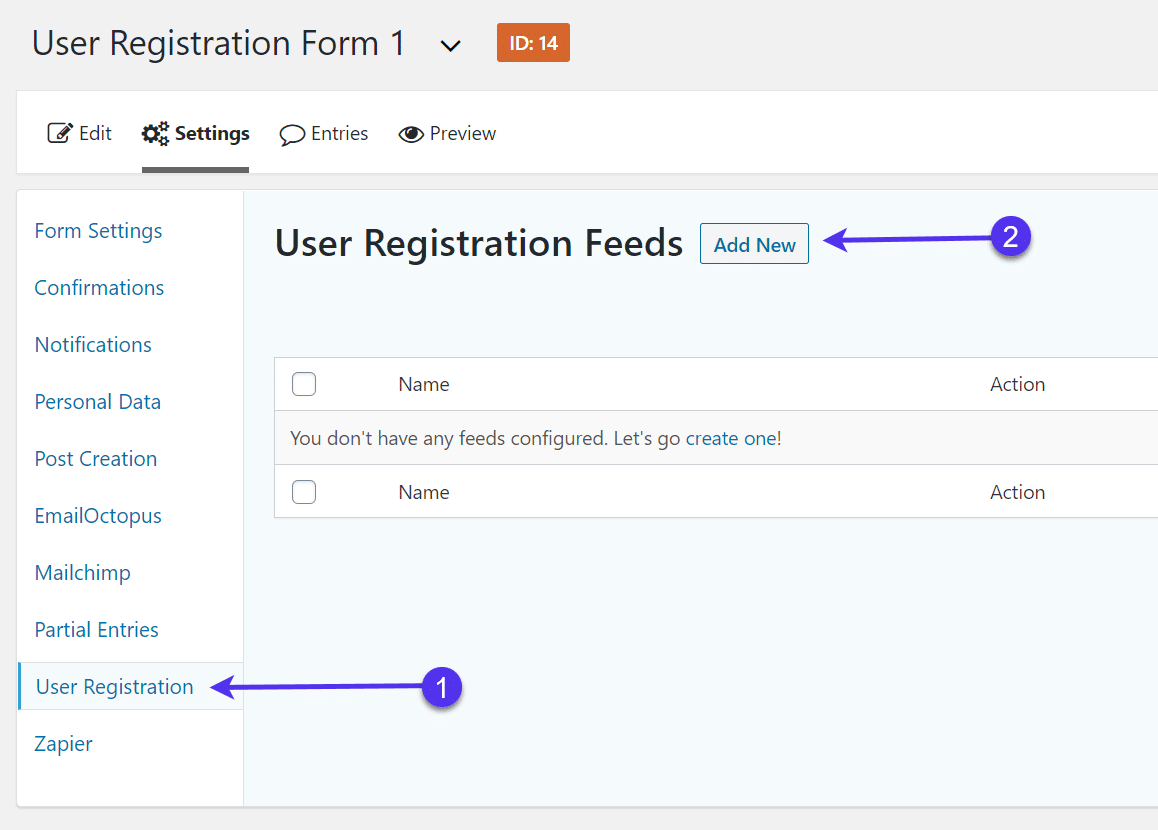Click the Entries speech bubble icon
The image size is (1158, 830).
pyautogui.click(x=292, y=134)
